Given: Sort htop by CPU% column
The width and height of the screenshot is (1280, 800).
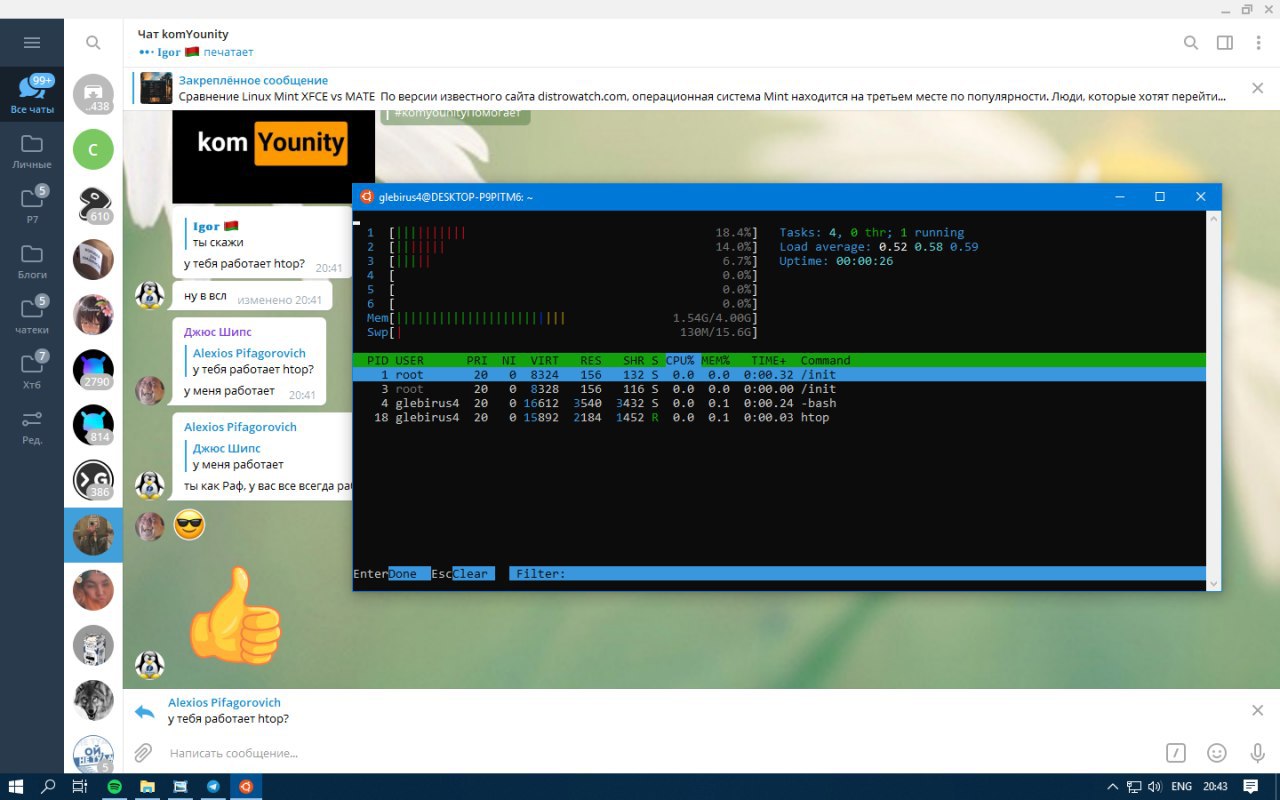Looking at the screenshot, I should [680, 361].
